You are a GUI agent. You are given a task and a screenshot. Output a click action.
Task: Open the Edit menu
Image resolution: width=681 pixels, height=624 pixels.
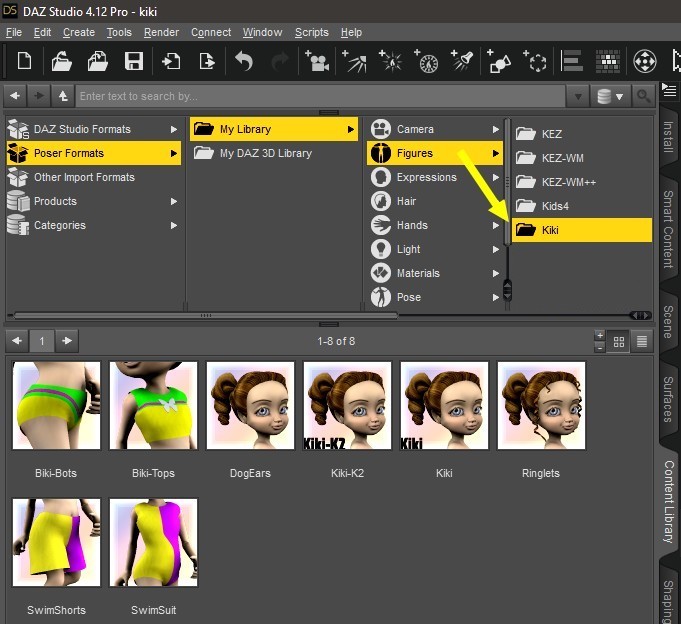pos(42,32)
